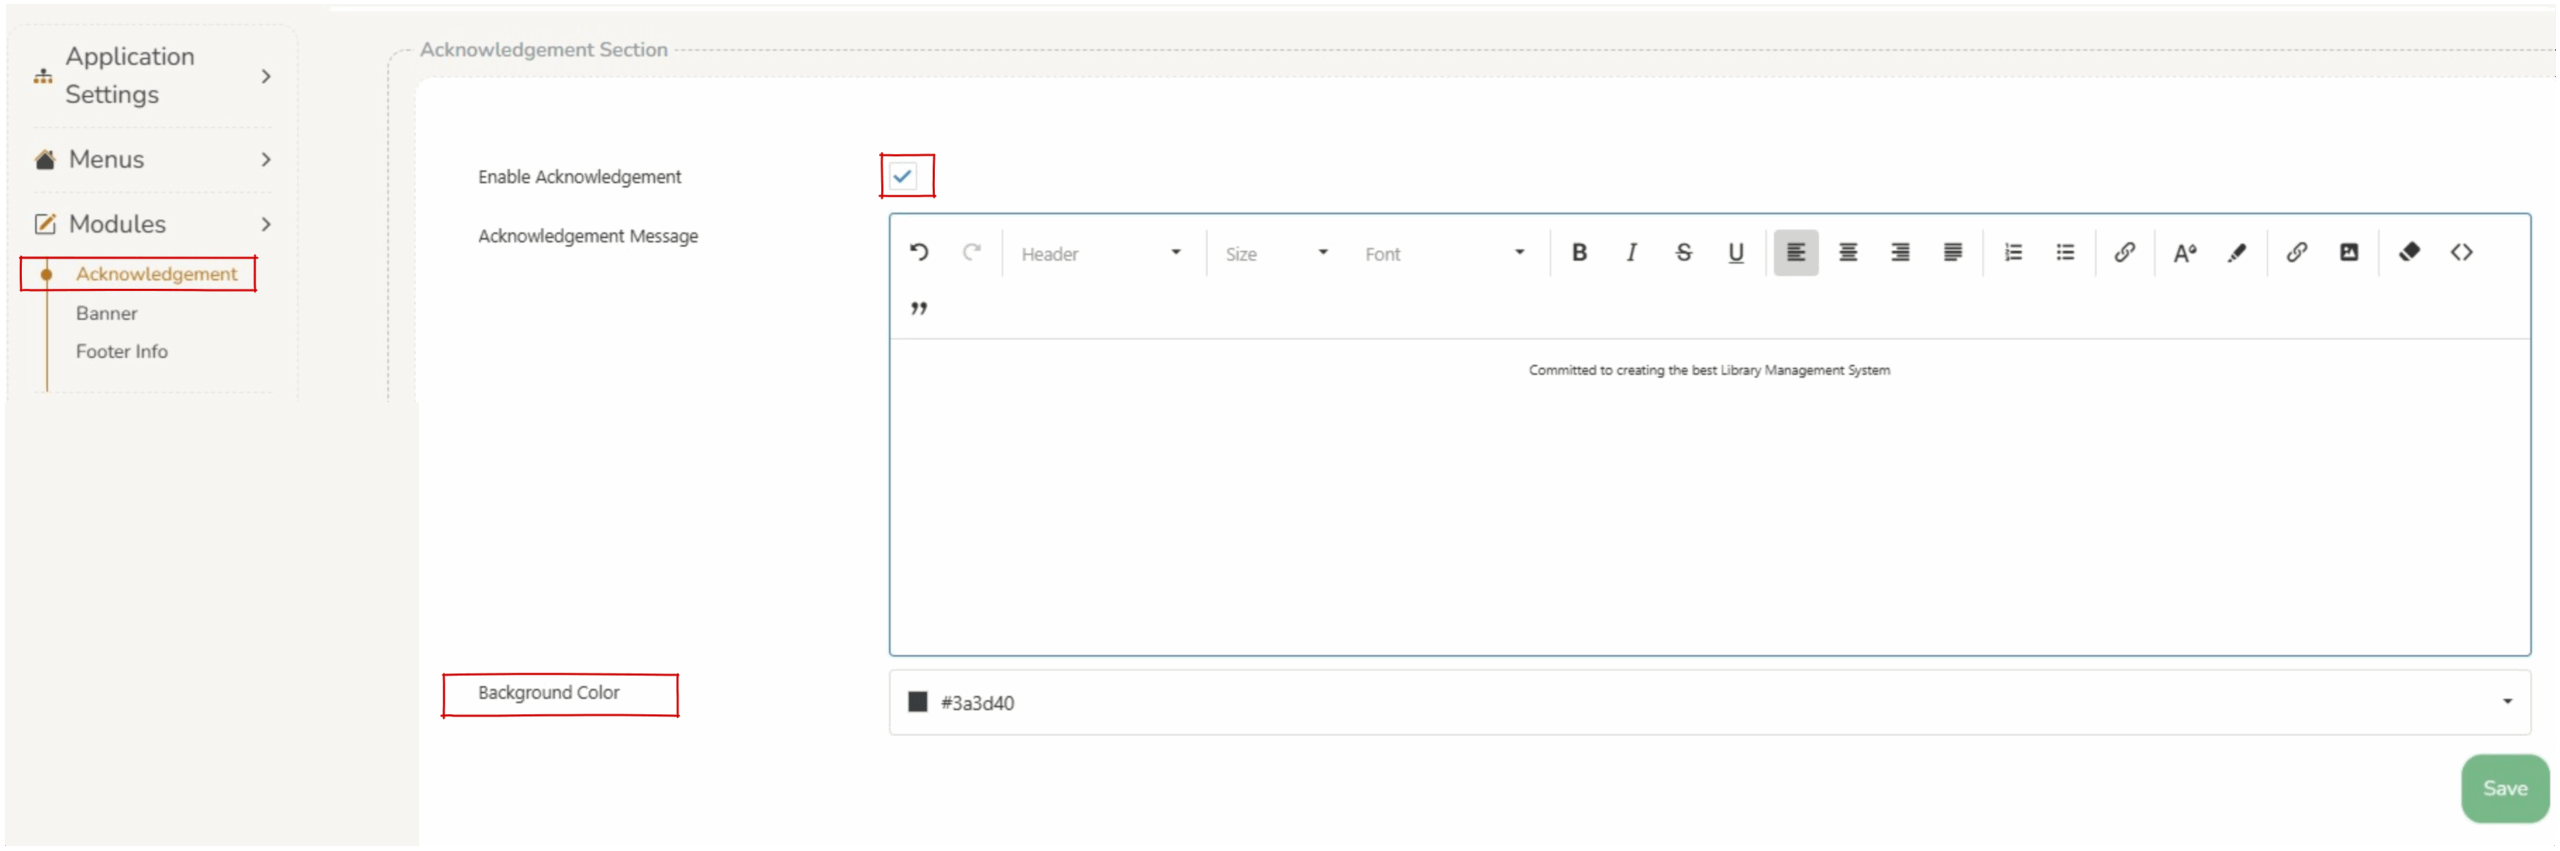This screenshot has height=851, width=2560.
Task: Open the Header style dropdown
Action: point(1100,254)
